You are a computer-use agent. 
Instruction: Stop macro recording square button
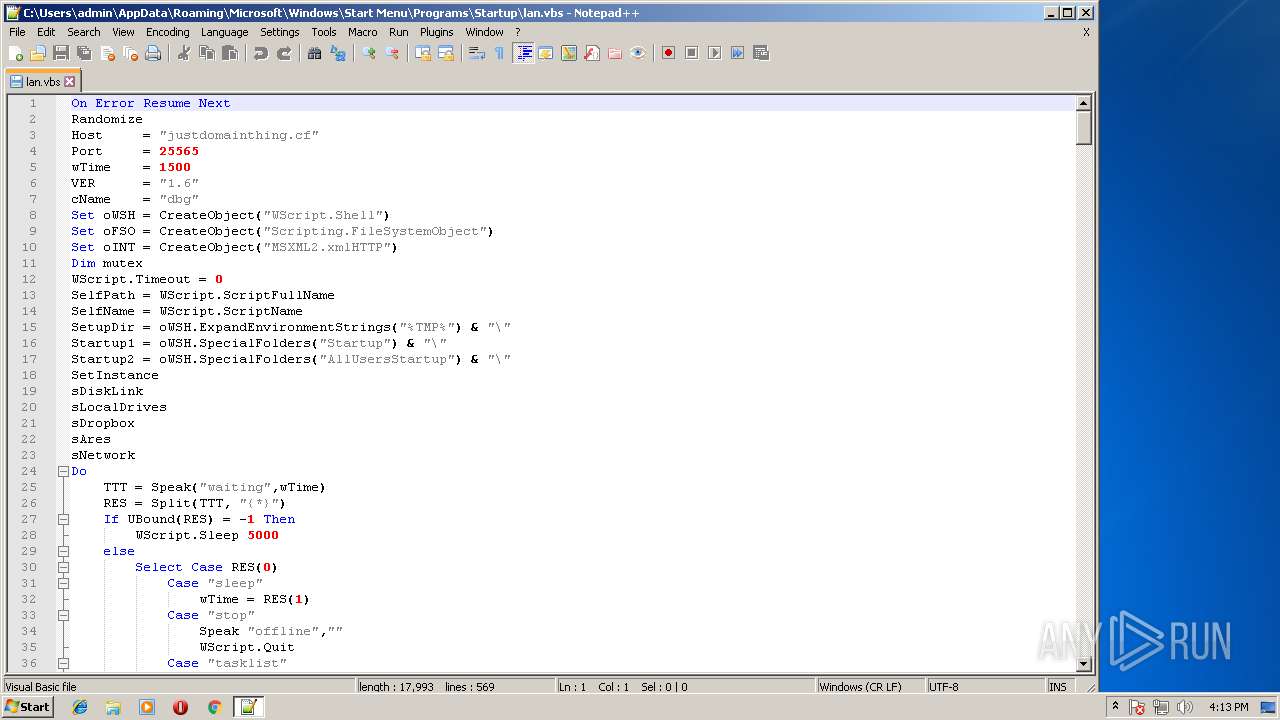pos(691,53)
